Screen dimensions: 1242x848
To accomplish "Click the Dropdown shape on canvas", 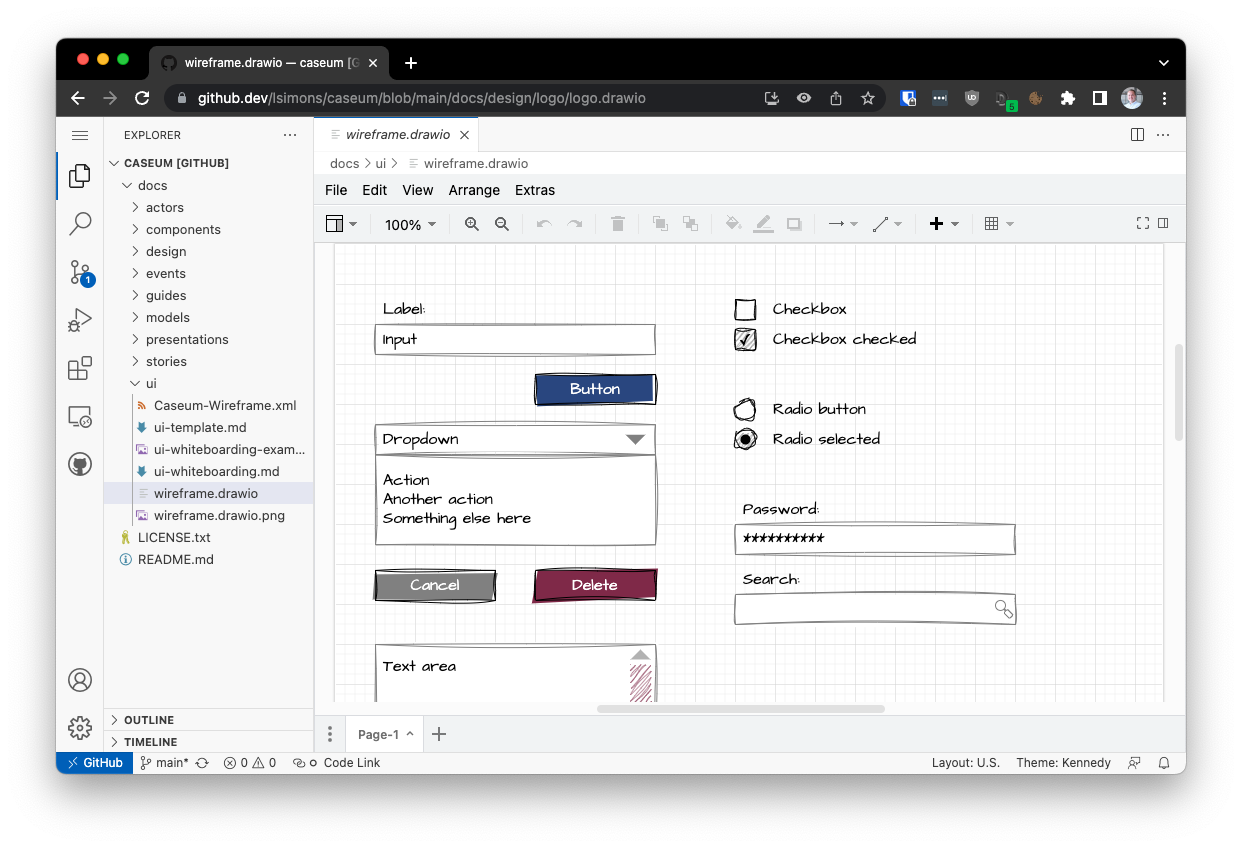I will 515,440.
